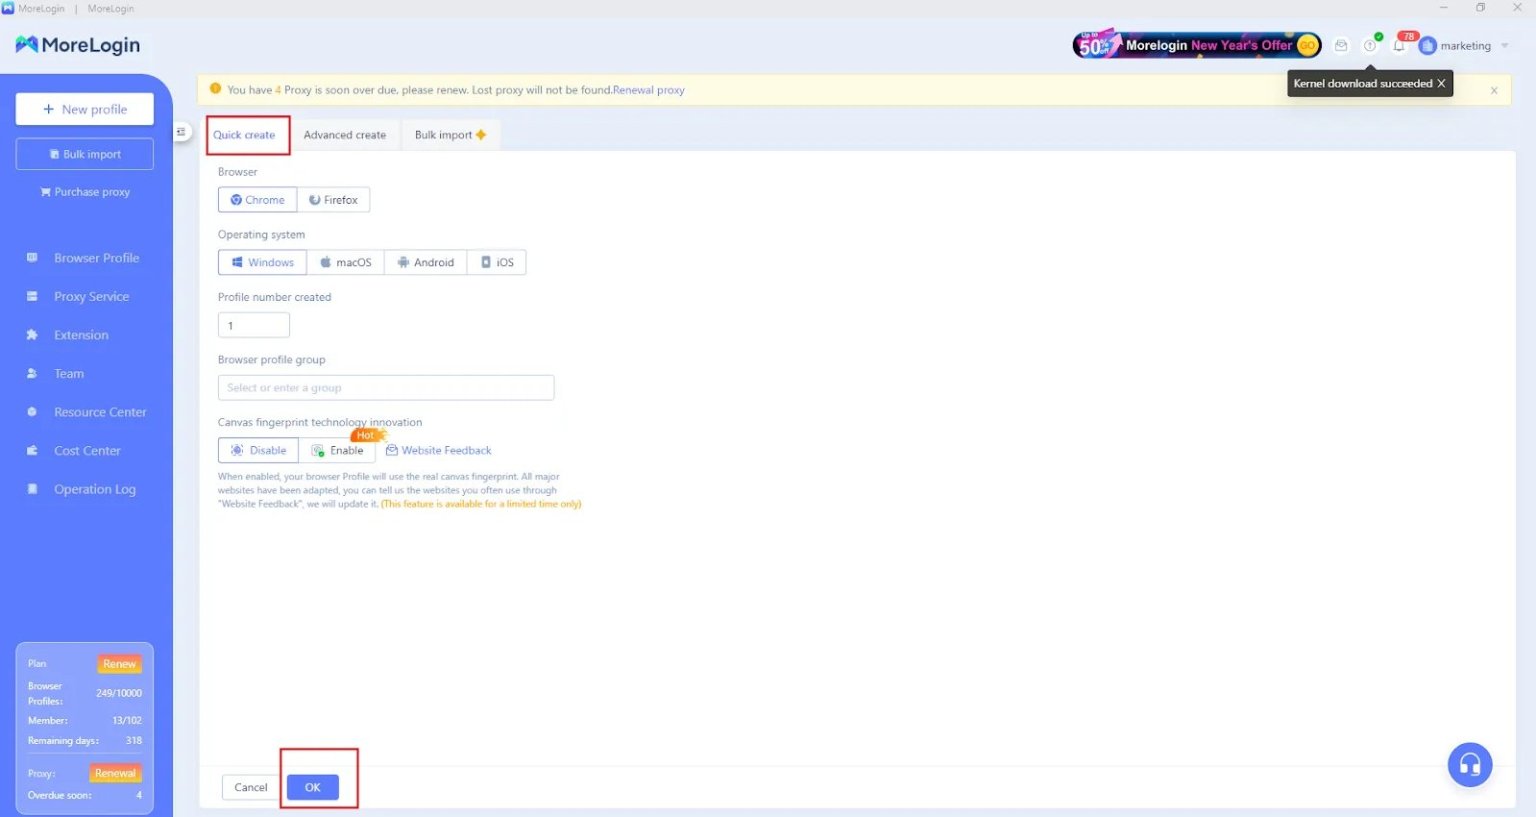The image size is (1536, 817).
Task: Click the OK button
Action: click(x=312, y=788)
